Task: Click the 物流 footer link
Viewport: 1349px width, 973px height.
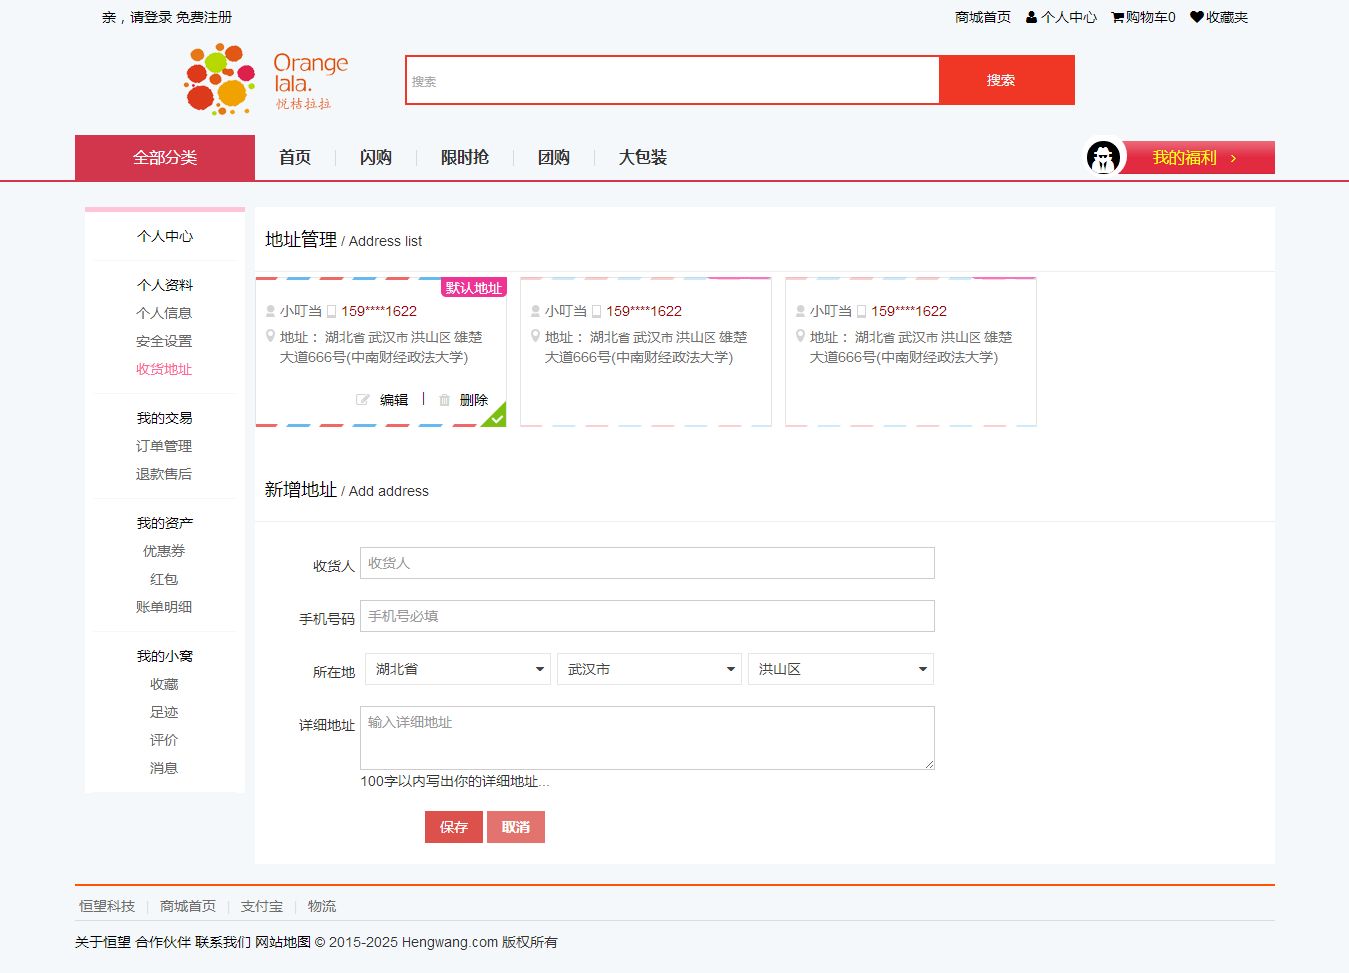Action: click(322, 906)
